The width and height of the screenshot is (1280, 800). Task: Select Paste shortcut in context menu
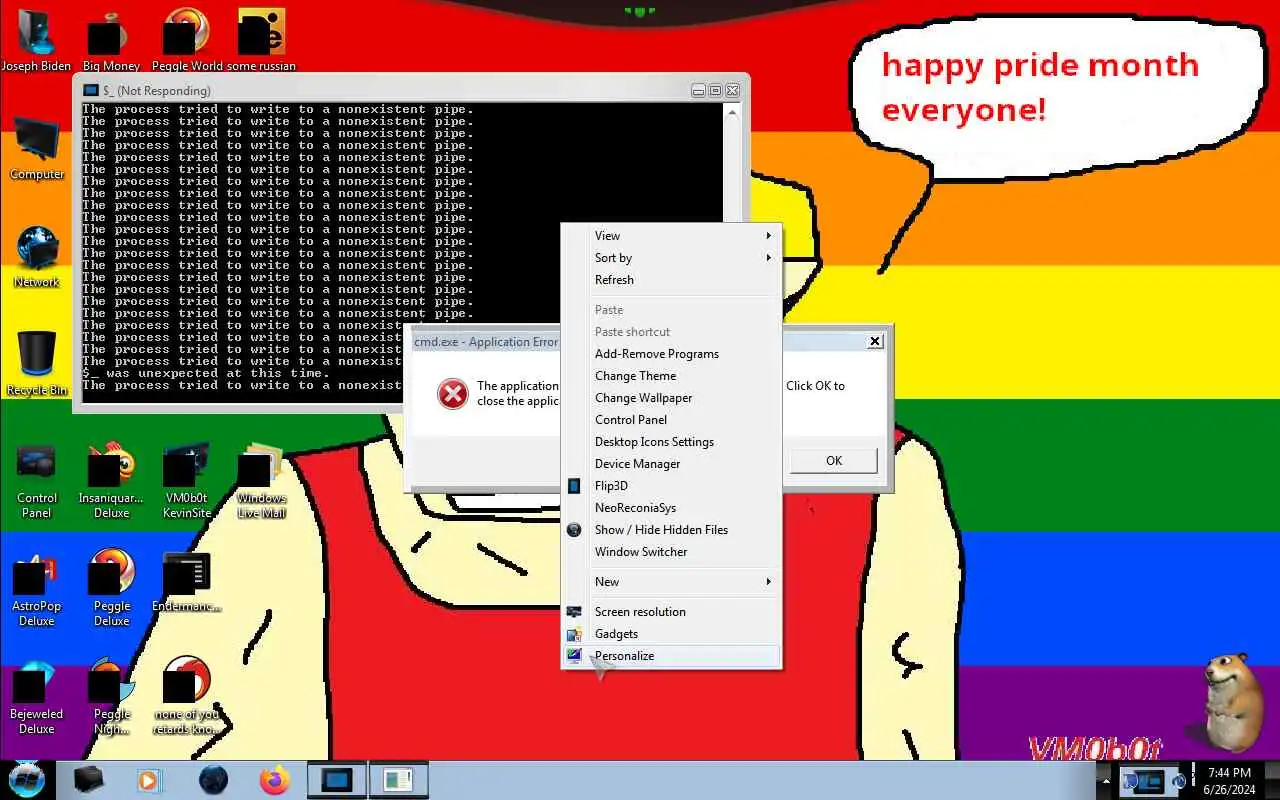pos(671,332)
